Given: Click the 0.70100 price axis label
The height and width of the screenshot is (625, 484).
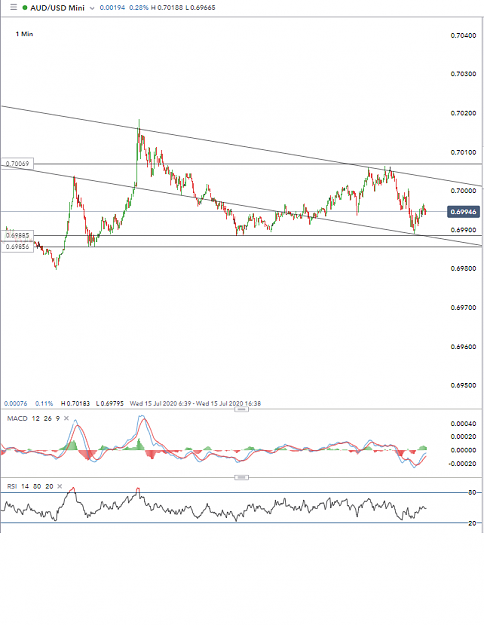Looking at the screenshot, I should pyautogui.click(x=463, y=152).
